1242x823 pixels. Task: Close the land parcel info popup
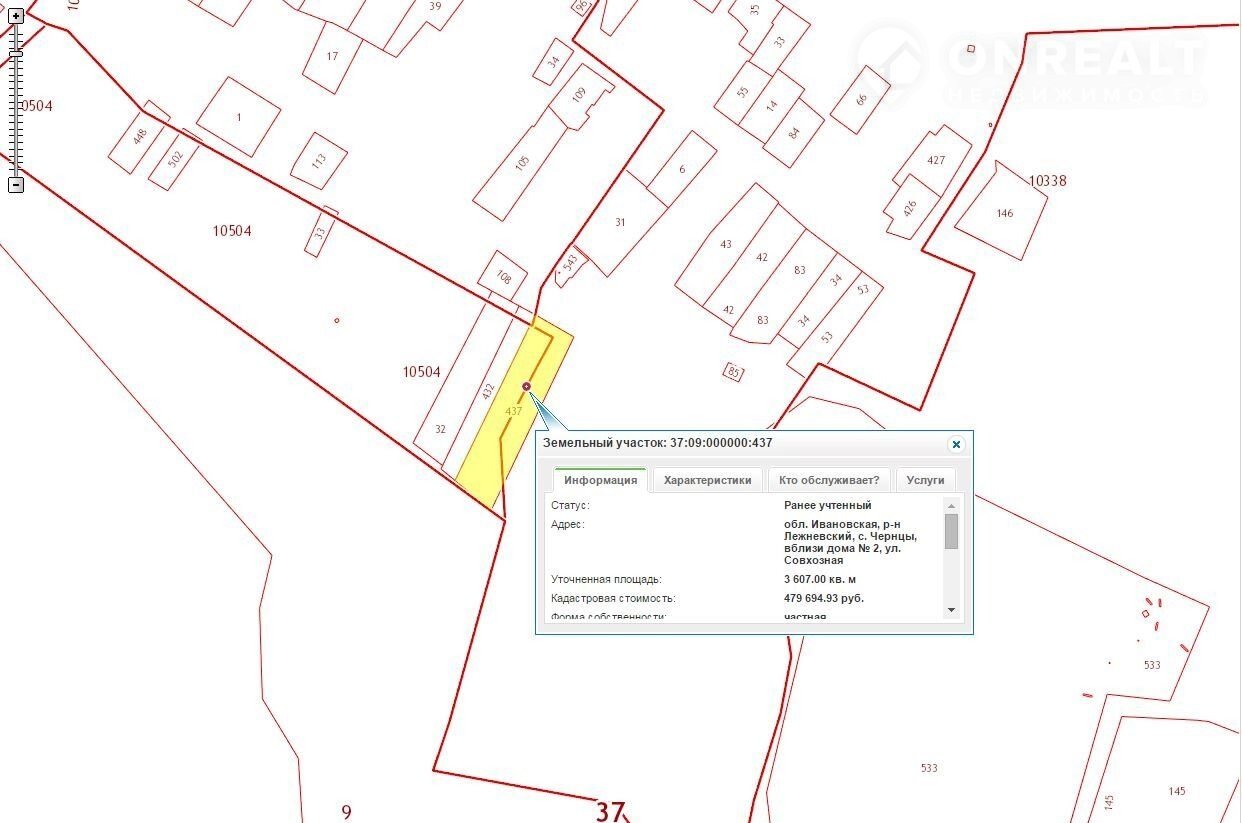tap(956, 444)
